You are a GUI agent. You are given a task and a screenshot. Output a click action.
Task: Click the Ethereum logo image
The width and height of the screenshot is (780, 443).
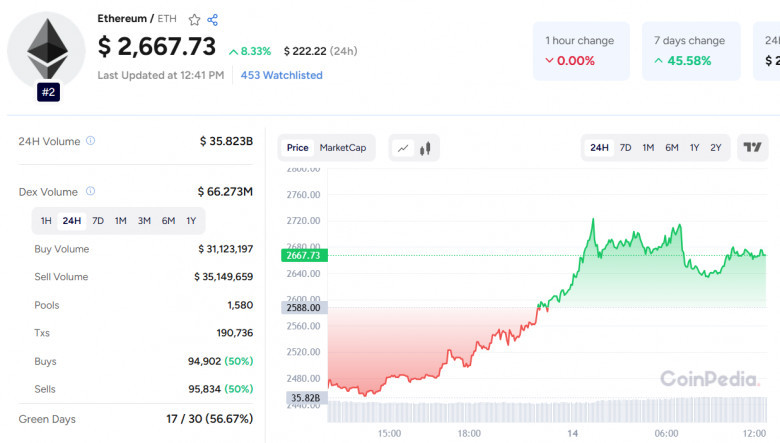coord(47,49)
